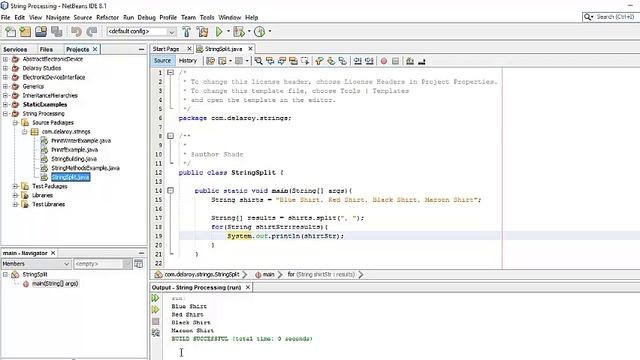Select StringMethodsExample.java in project tree
This screenshot has height=360, width=640.
85,168
